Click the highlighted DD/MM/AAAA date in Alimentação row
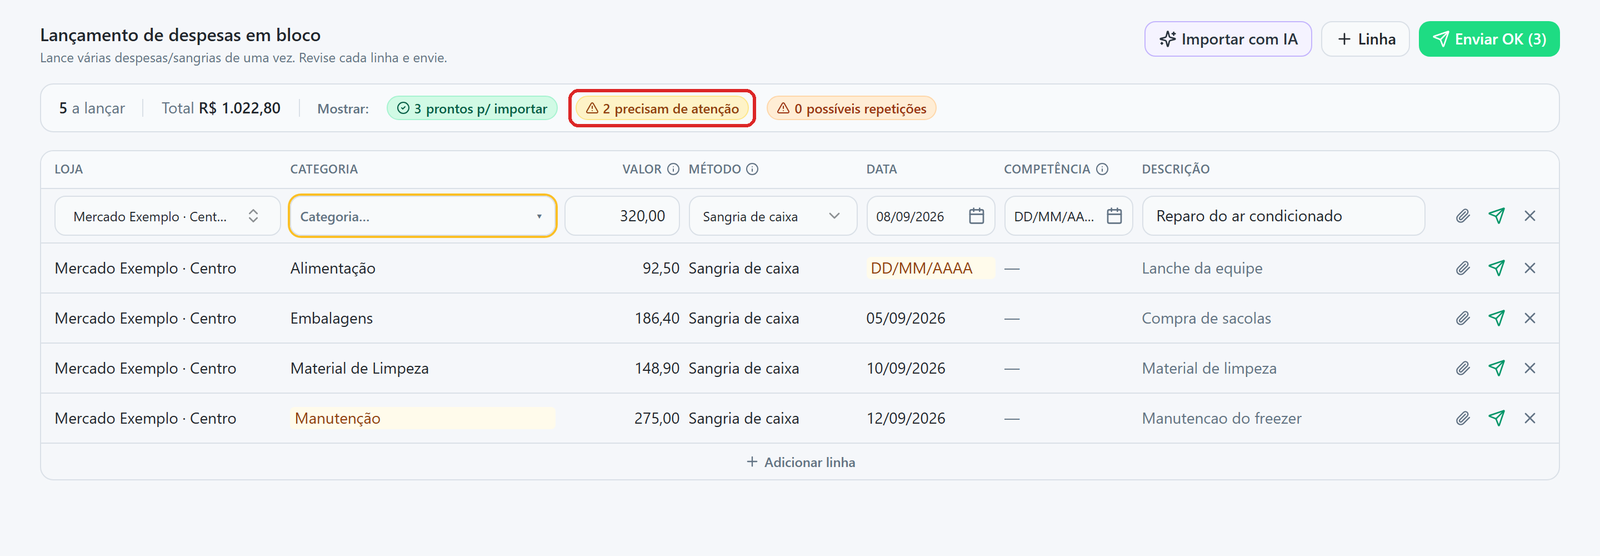The image size is (1600, 556). pos(931,268)
